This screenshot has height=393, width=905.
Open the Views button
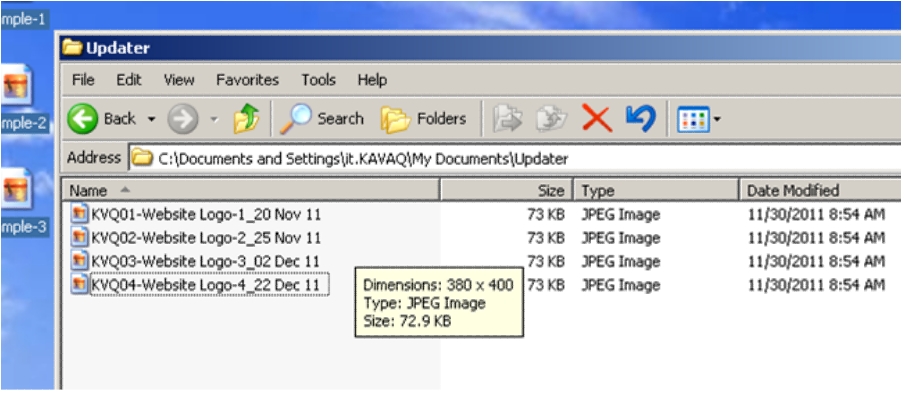693,119
